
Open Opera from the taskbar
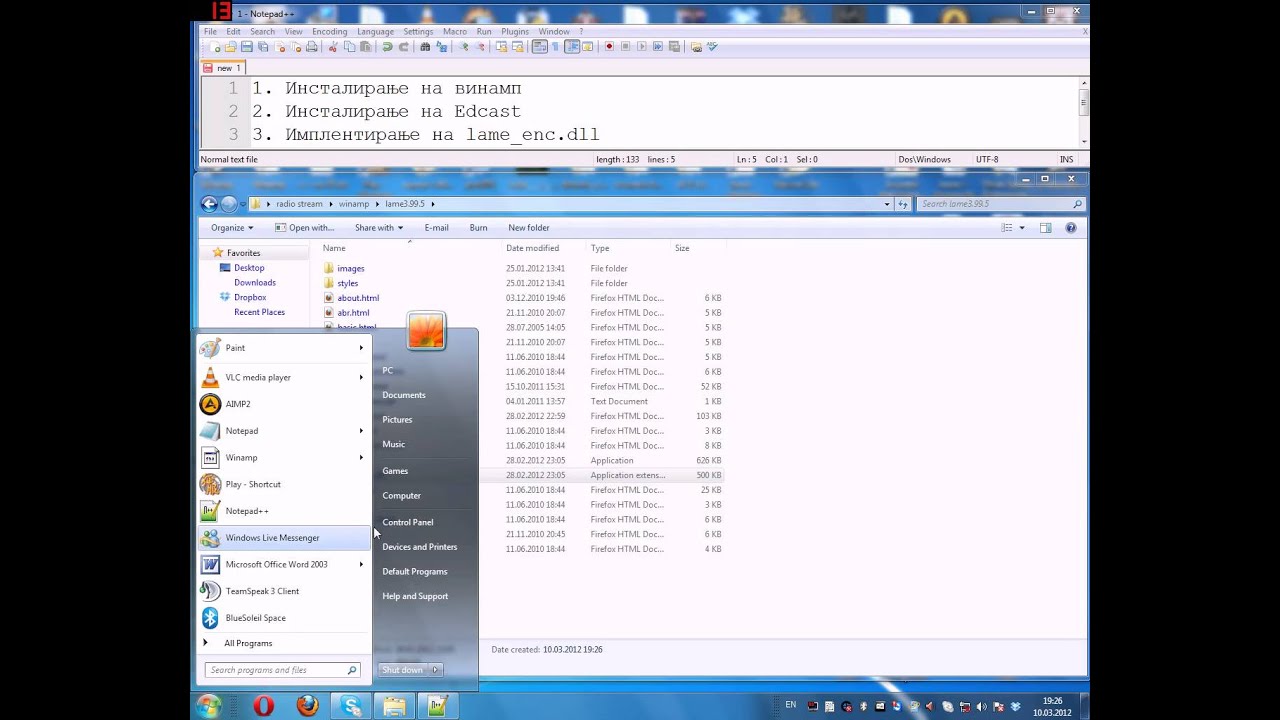(x=264, y=706)
